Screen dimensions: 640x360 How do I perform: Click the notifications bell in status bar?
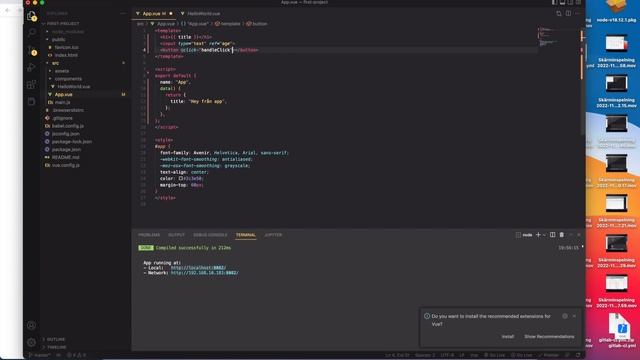pos(578,355)
